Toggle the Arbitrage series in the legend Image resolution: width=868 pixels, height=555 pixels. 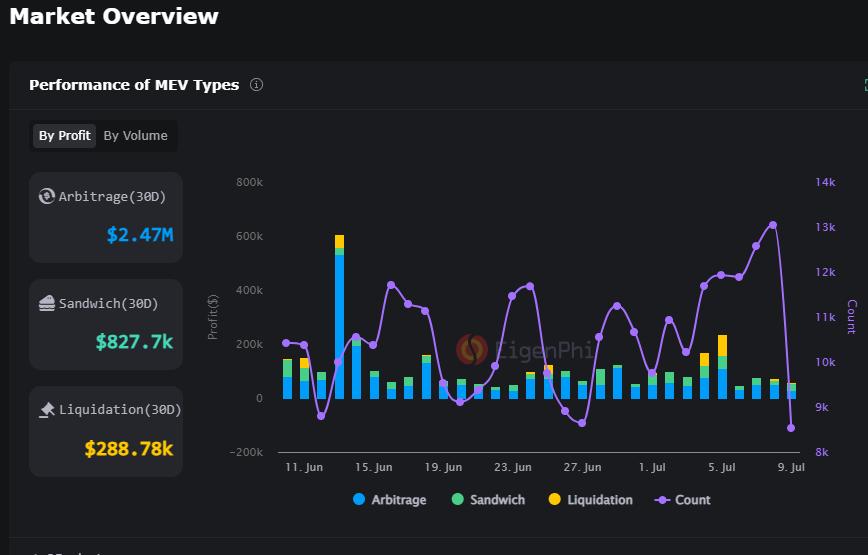(x=390, y=500)
